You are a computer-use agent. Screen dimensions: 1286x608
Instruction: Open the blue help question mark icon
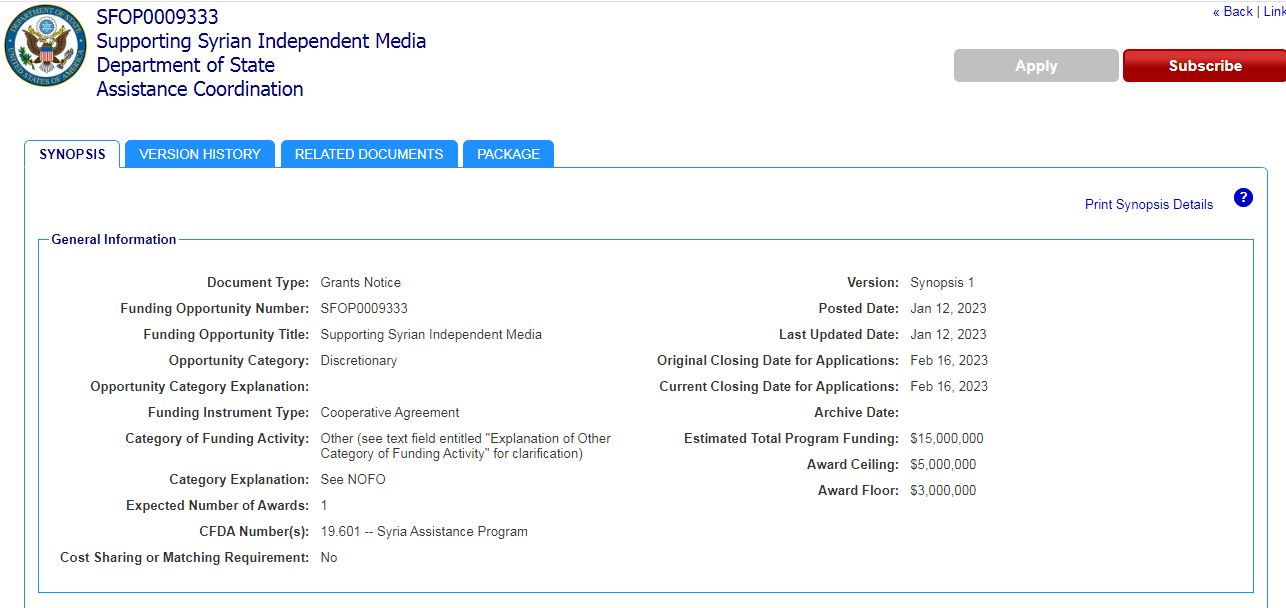1243,197
